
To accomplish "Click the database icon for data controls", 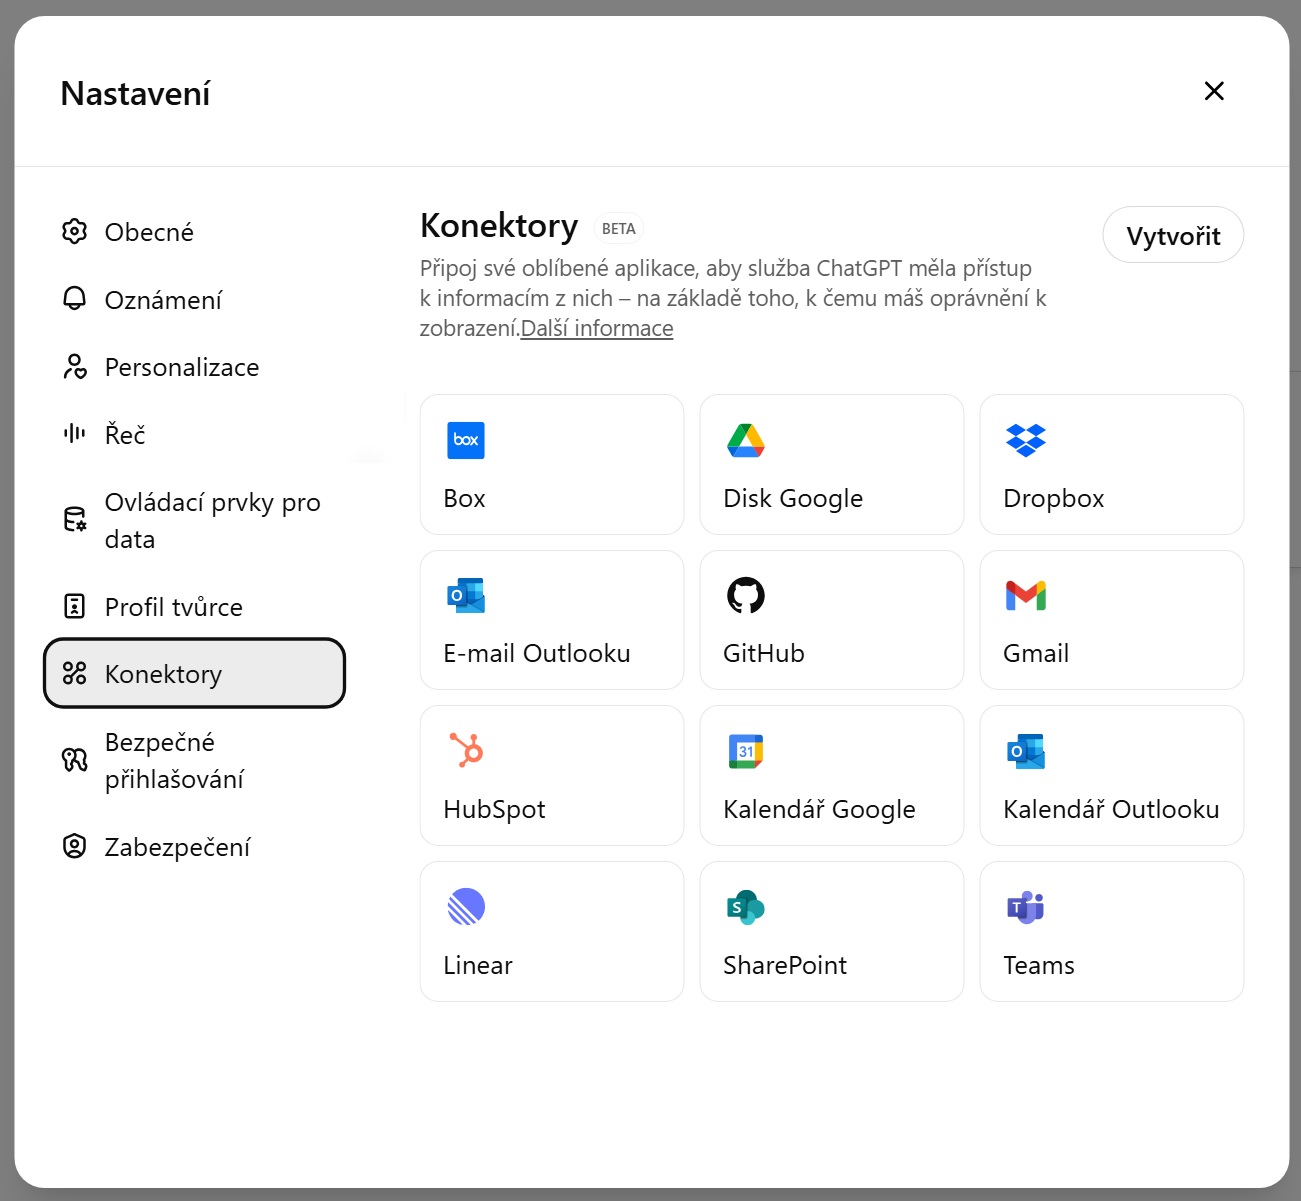I will tap(74, 520).
